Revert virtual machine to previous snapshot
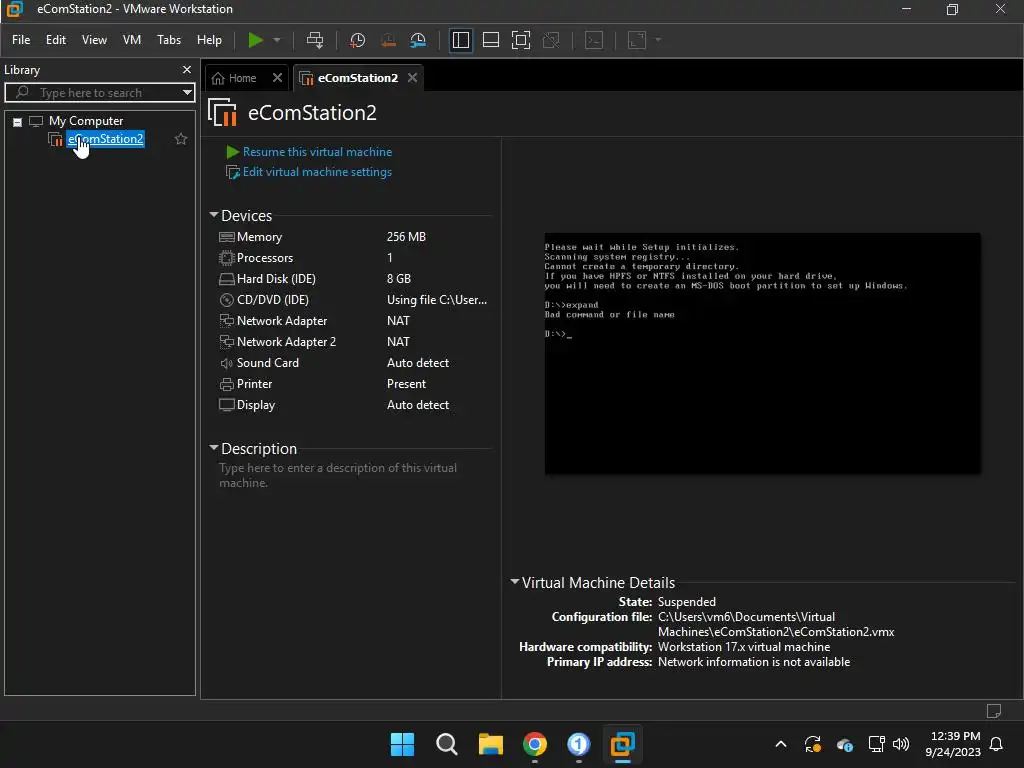The image size is (1024, 768). click(388, 40)
